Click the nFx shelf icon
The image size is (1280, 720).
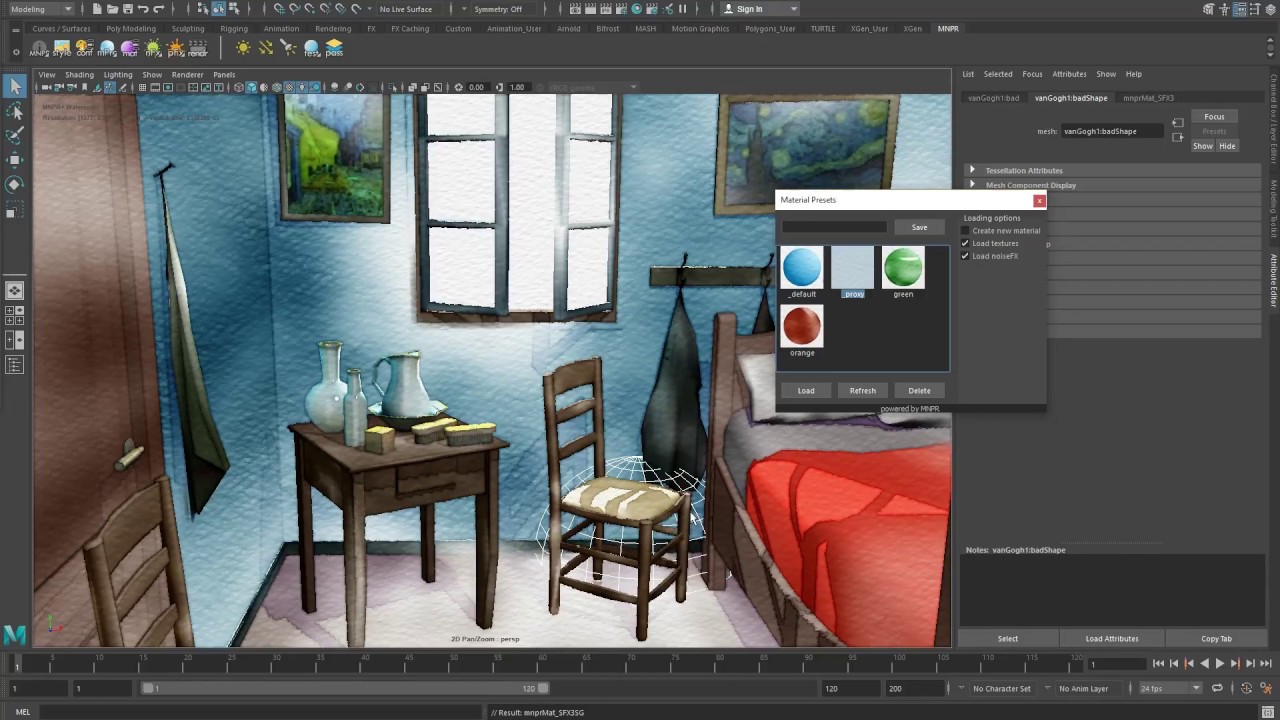(152, 48)
